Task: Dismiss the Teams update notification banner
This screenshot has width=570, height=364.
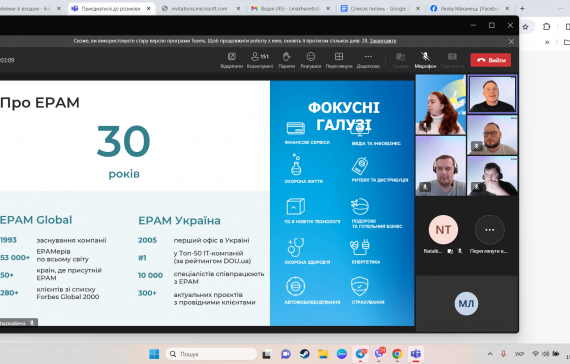Action: 511,41
